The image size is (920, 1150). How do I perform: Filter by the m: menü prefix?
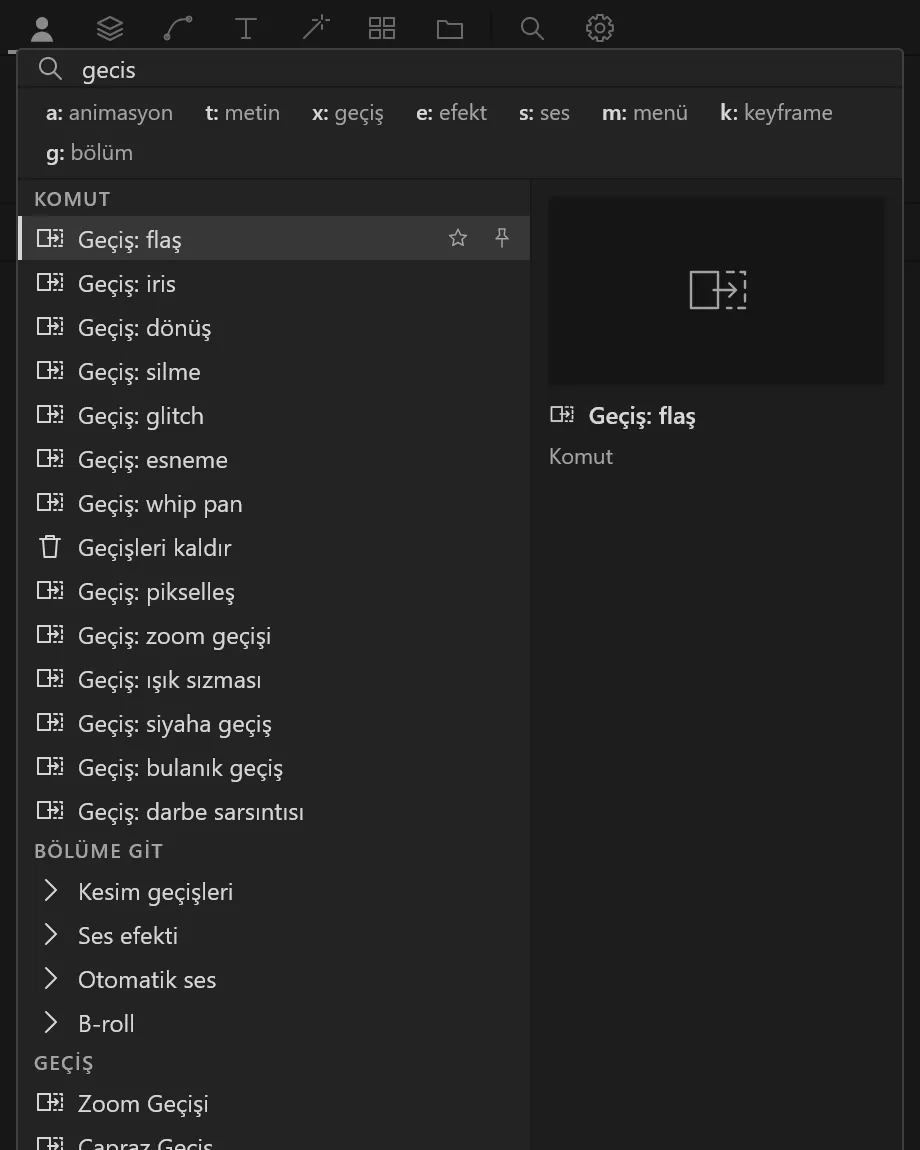click(x=645, y=113)
